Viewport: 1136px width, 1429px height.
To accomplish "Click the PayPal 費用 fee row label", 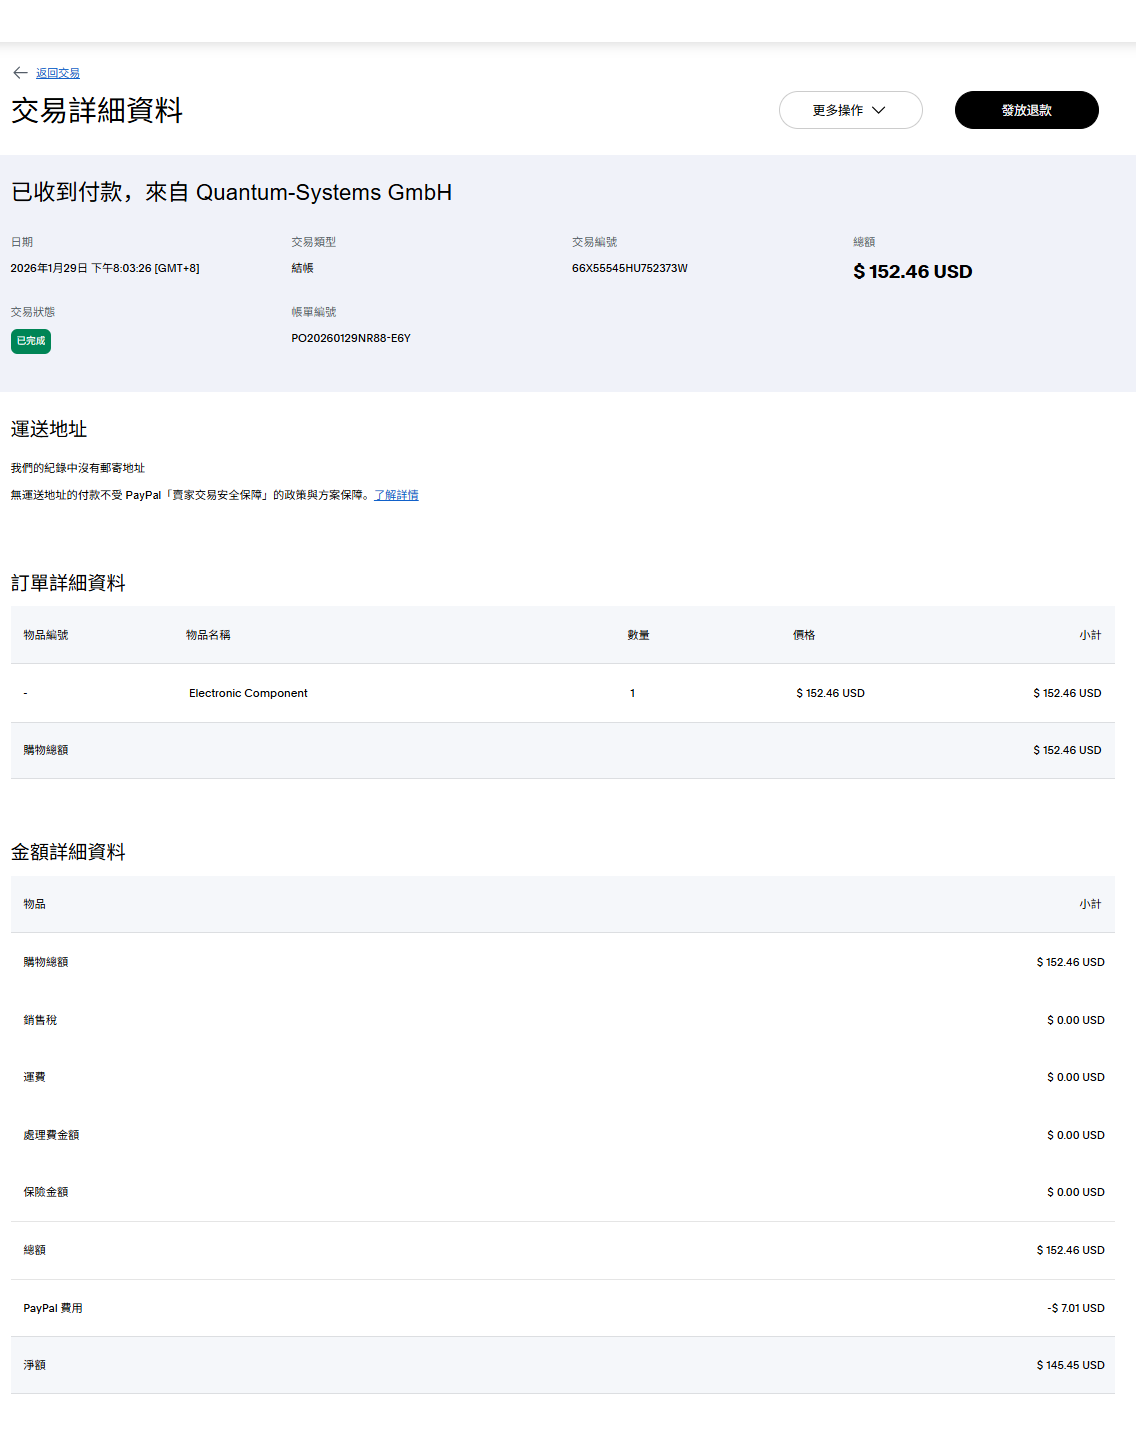I will pyautogui.click(x=53, y=1308).
